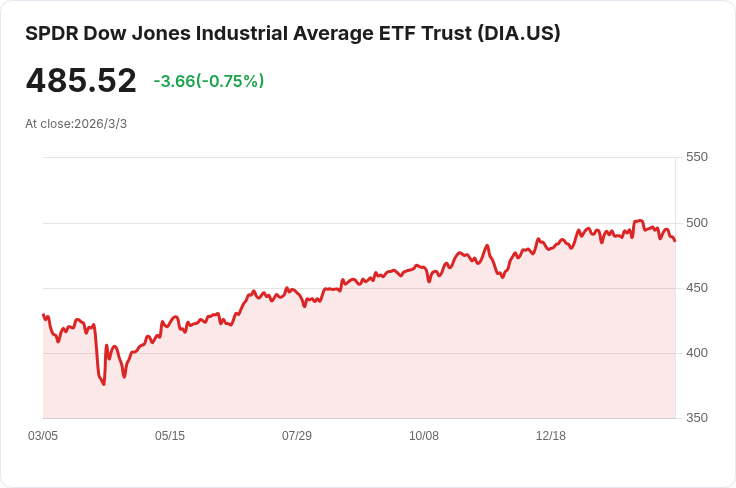
Task: Click the right endpoint of the price line
Action: (x=675, y=241)
